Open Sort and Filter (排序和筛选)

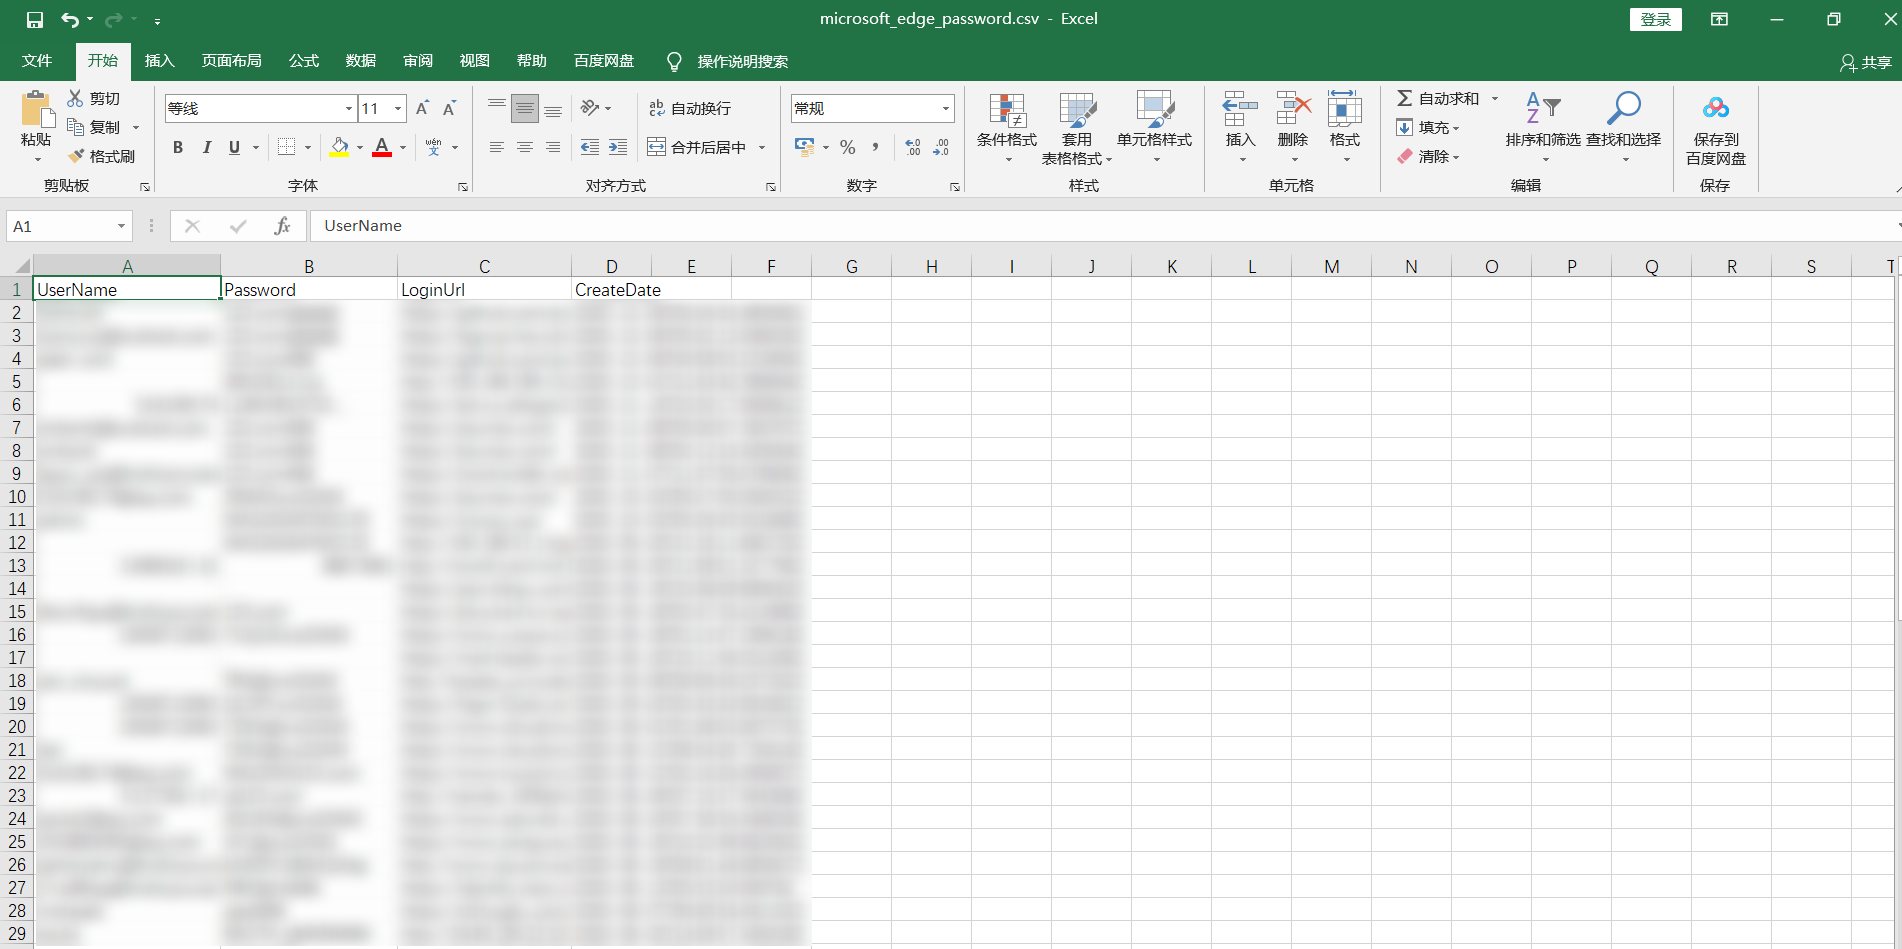(x=1543, y=128)
